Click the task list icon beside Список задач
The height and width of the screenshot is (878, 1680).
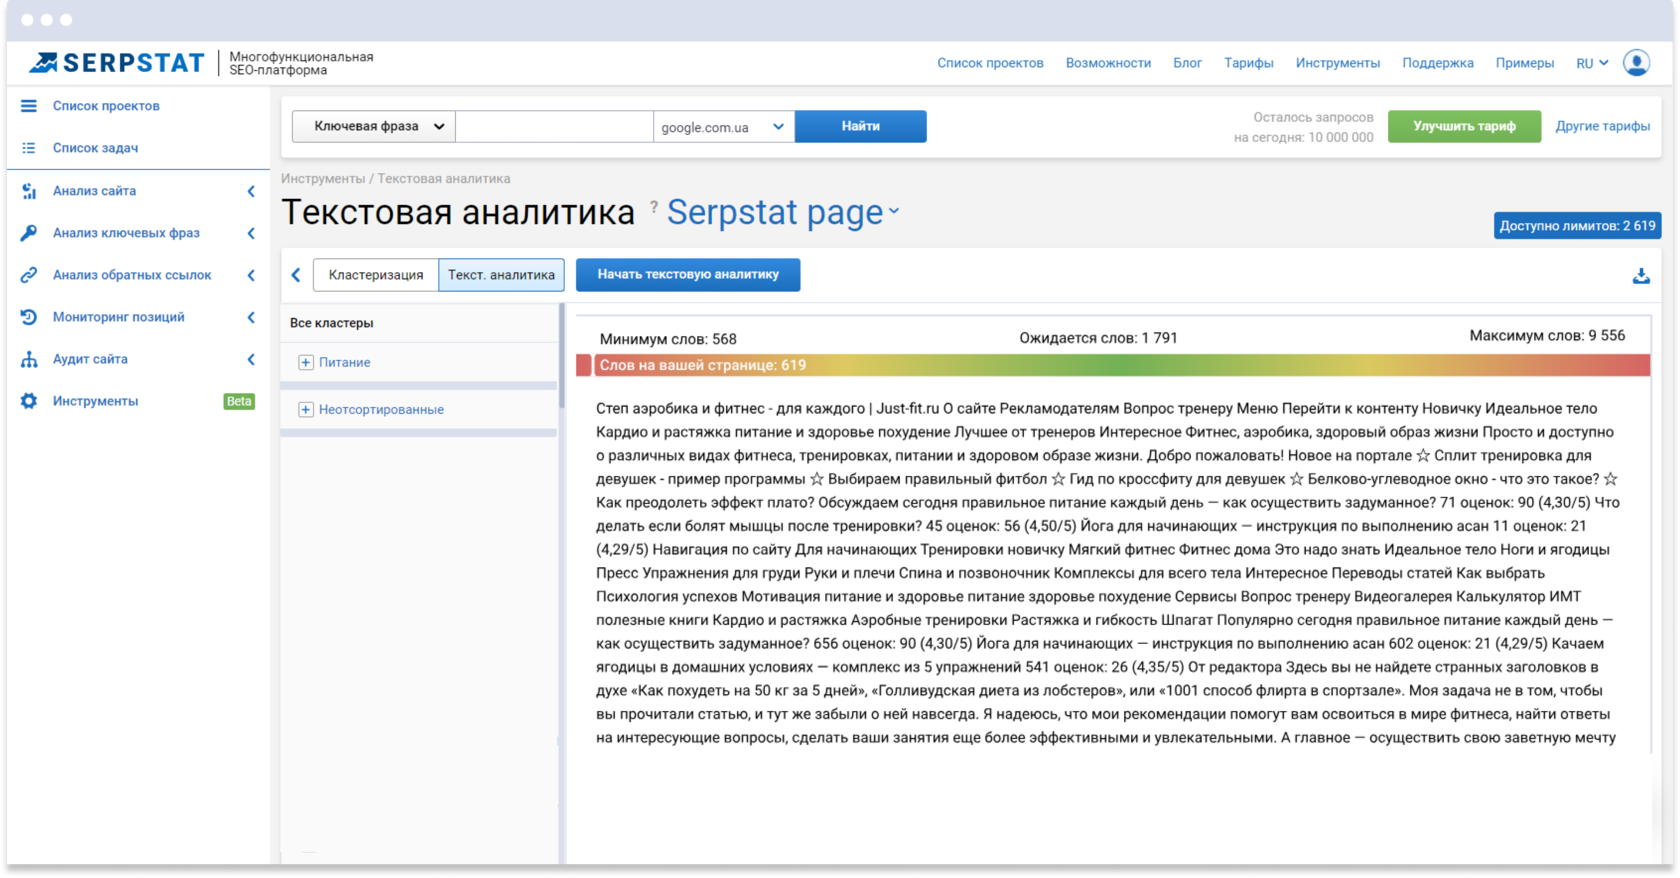[29, 148]
